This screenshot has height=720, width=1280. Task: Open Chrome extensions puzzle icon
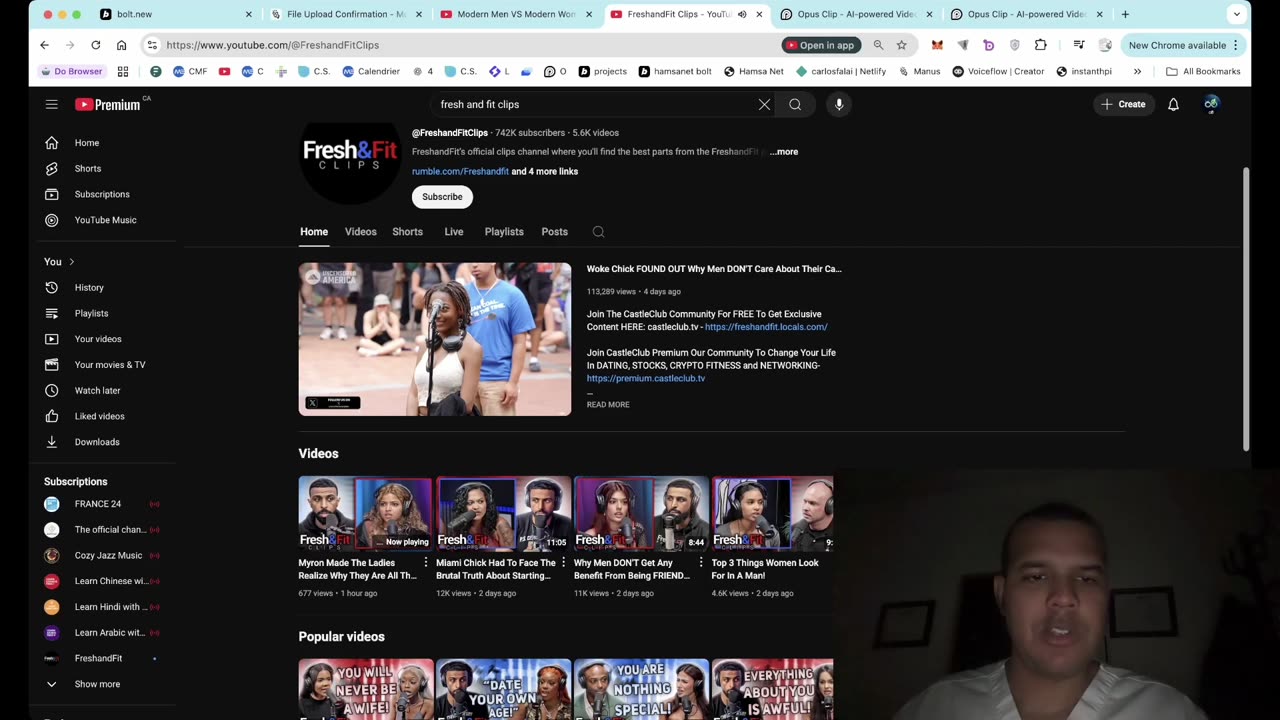point(1040,45)
